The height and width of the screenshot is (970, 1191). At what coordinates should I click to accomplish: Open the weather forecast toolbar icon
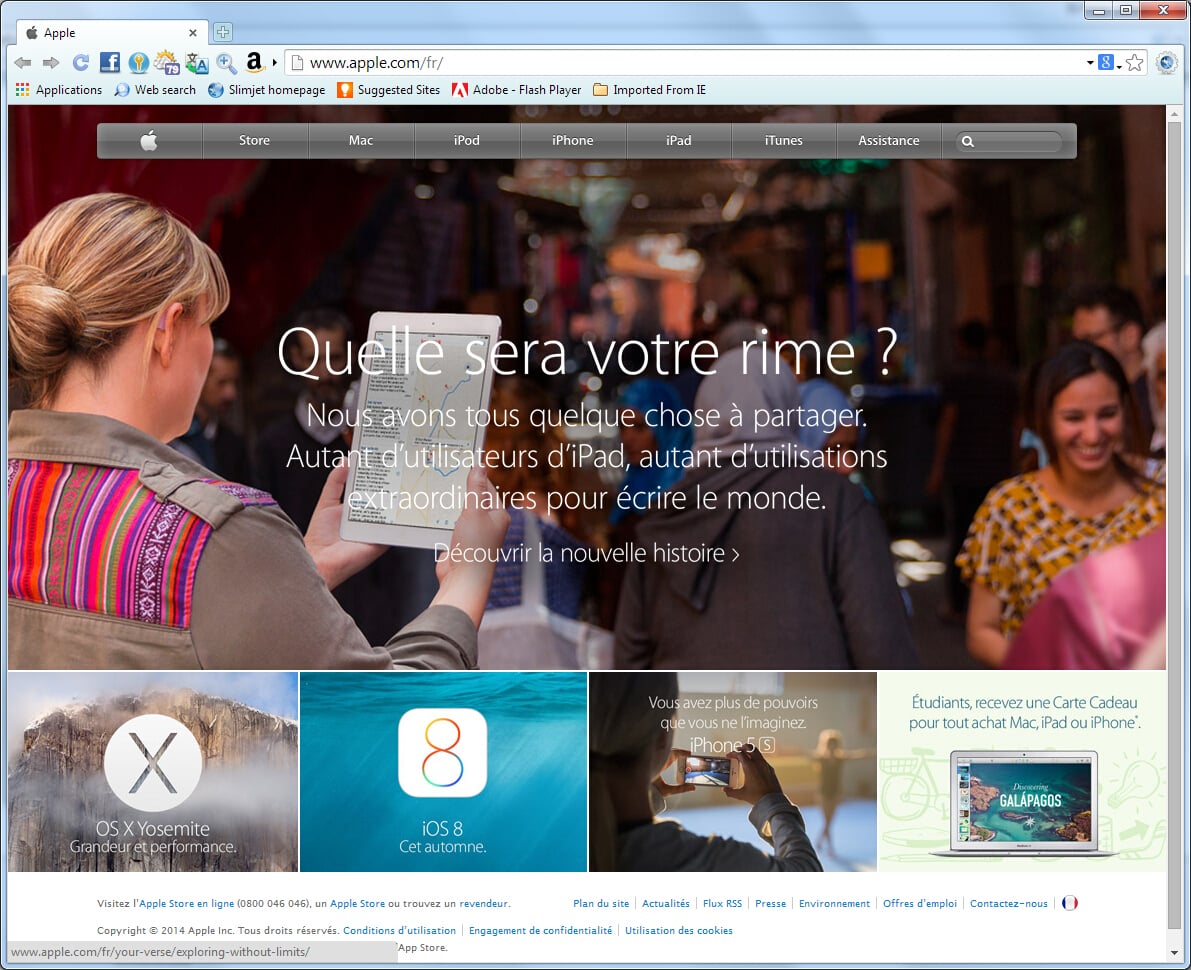166,62
